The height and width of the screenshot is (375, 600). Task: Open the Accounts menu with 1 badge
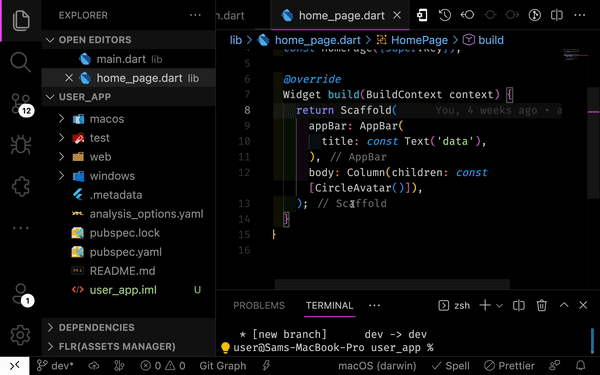click(22, 295)
